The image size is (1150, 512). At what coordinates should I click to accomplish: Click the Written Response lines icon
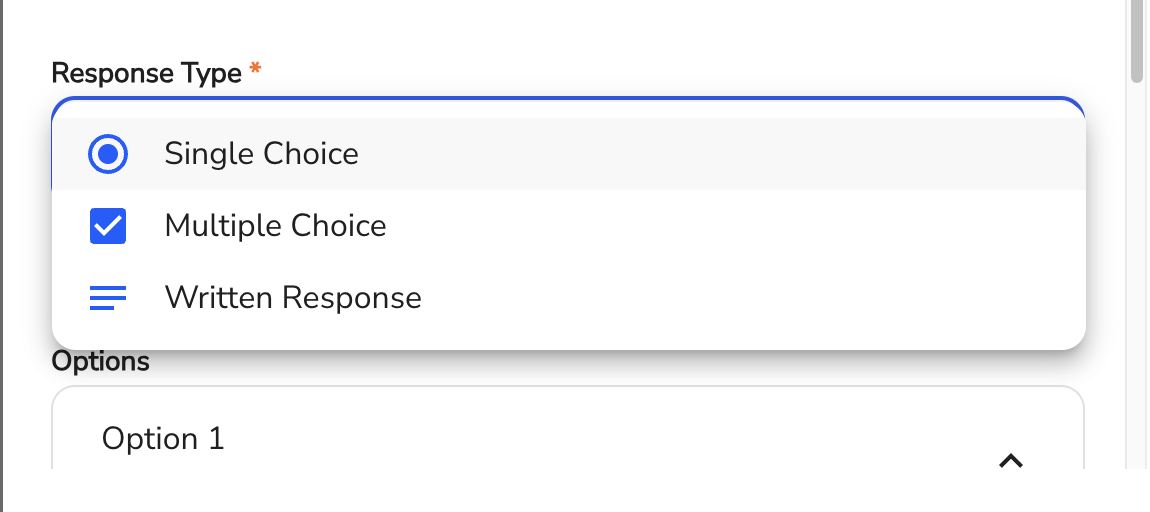pyautogui.click(x=108, y=298)
